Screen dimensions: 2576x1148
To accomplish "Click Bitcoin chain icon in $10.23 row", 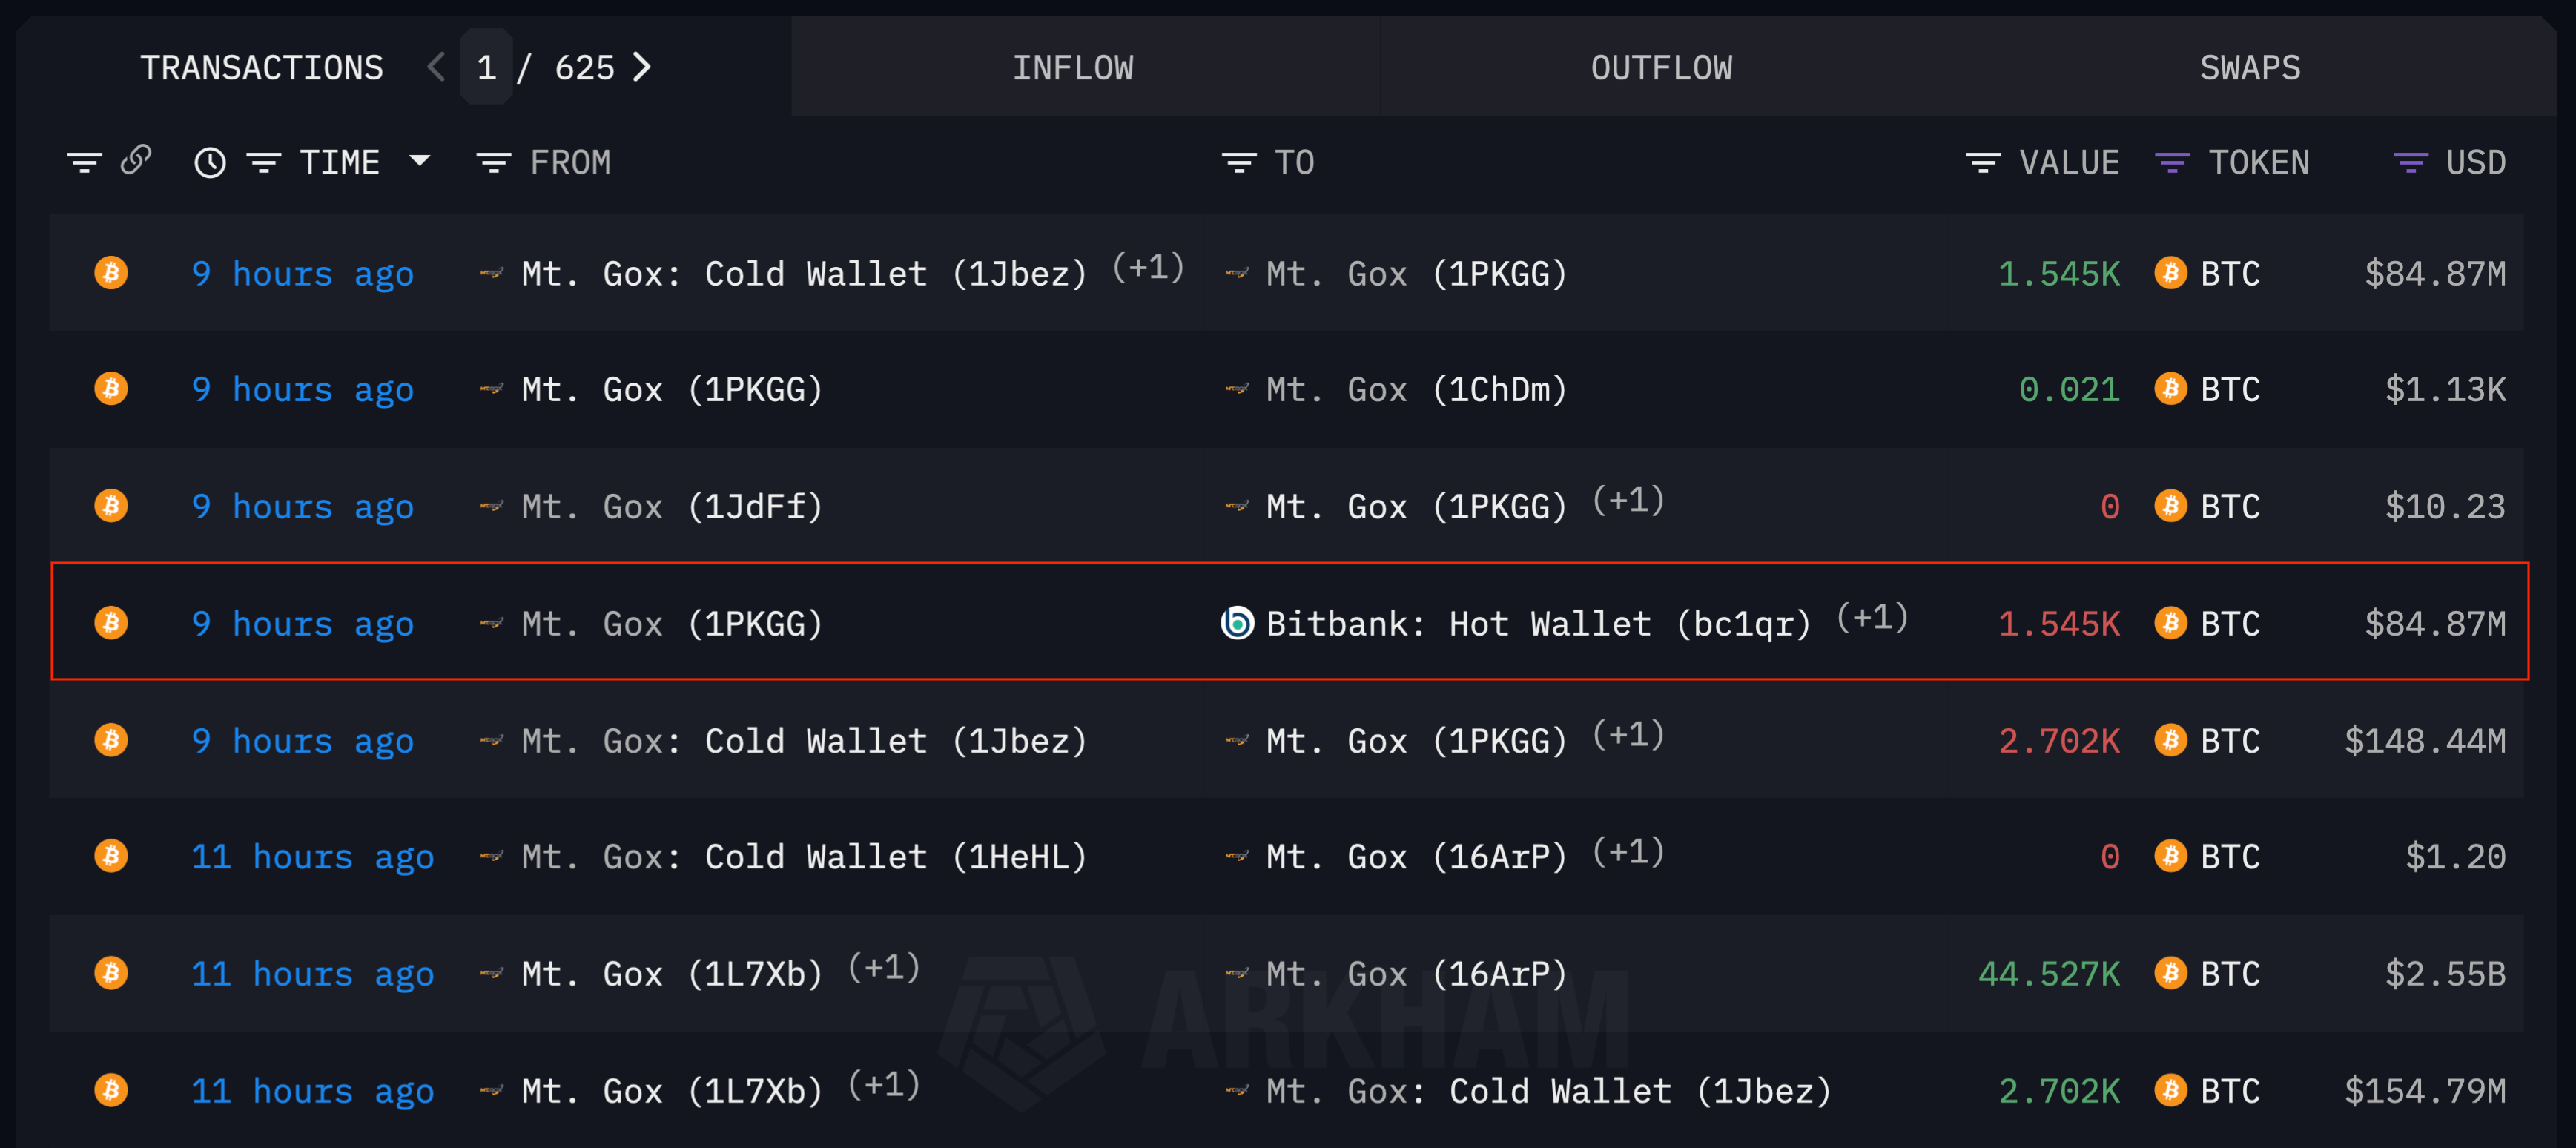I will (x=111, y=506).
